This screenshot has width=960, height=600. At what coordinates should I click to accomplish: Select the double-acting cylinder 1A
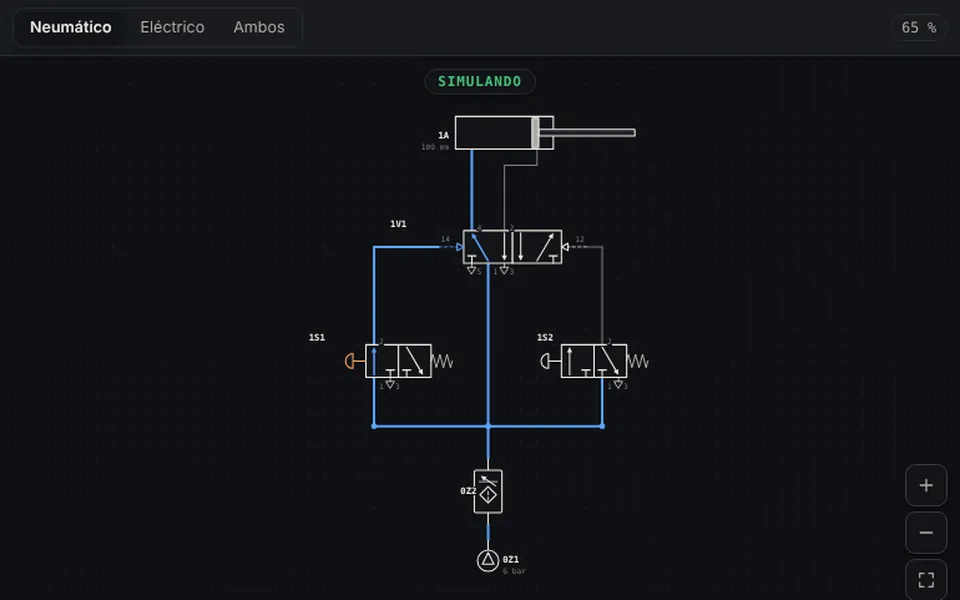504,132
